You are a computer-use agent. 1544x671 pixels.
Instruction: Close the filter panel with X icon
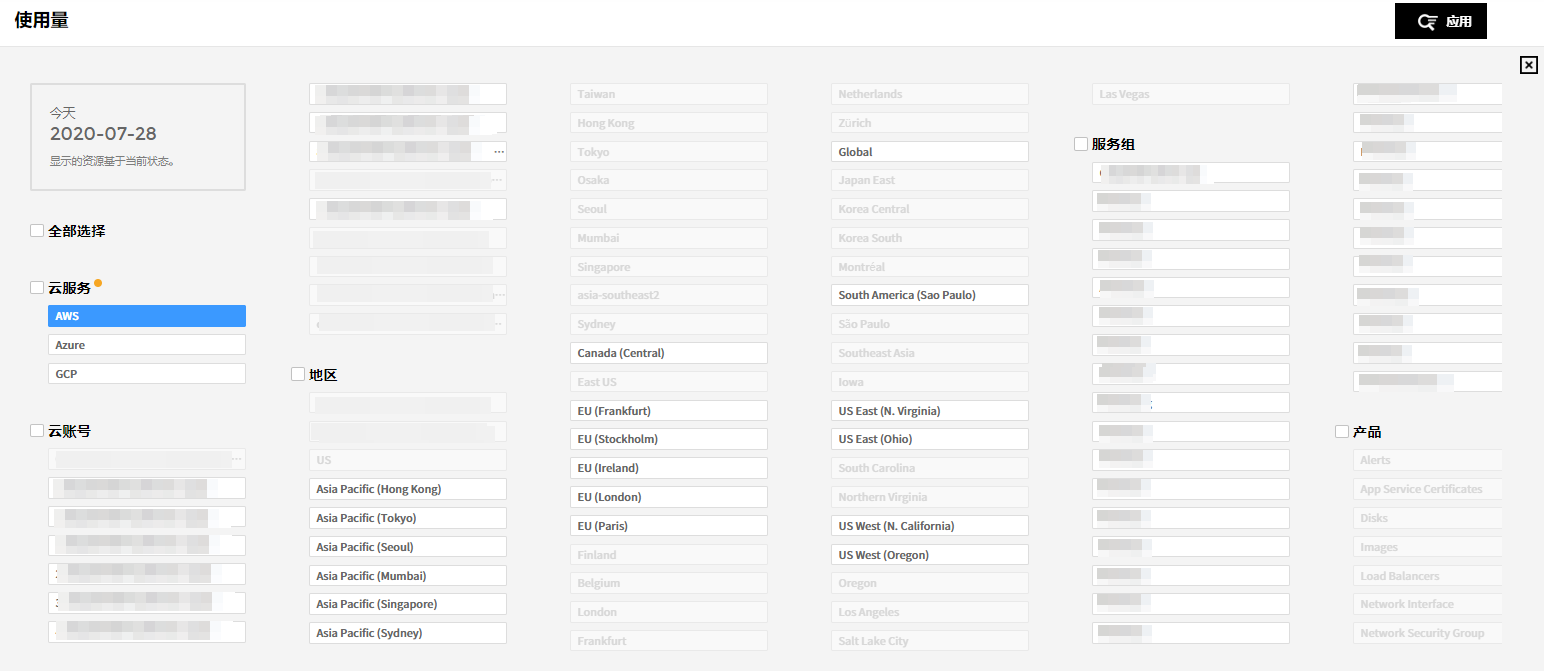(x=1528, y=65)
